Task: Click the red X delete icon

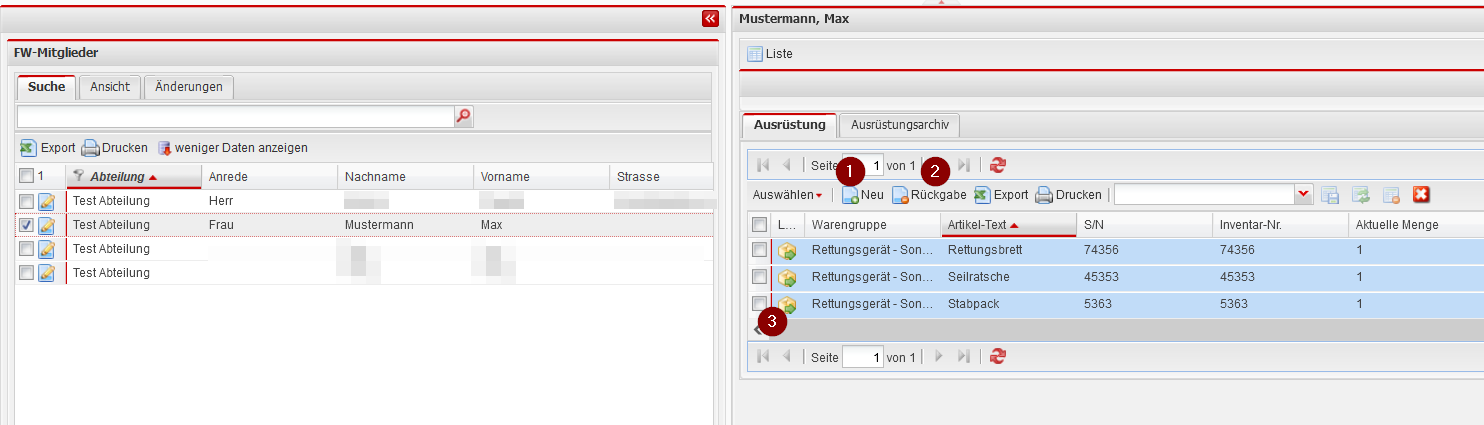Action: point(1421,195)
